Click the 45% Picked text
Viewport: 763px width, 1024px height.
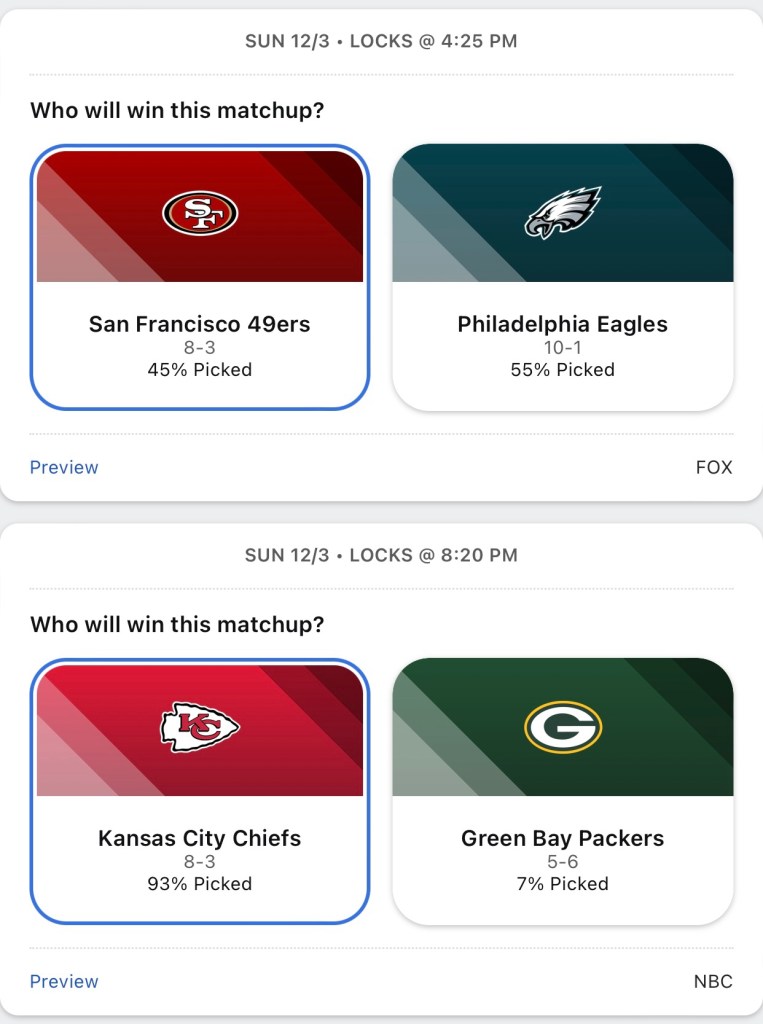200,370
